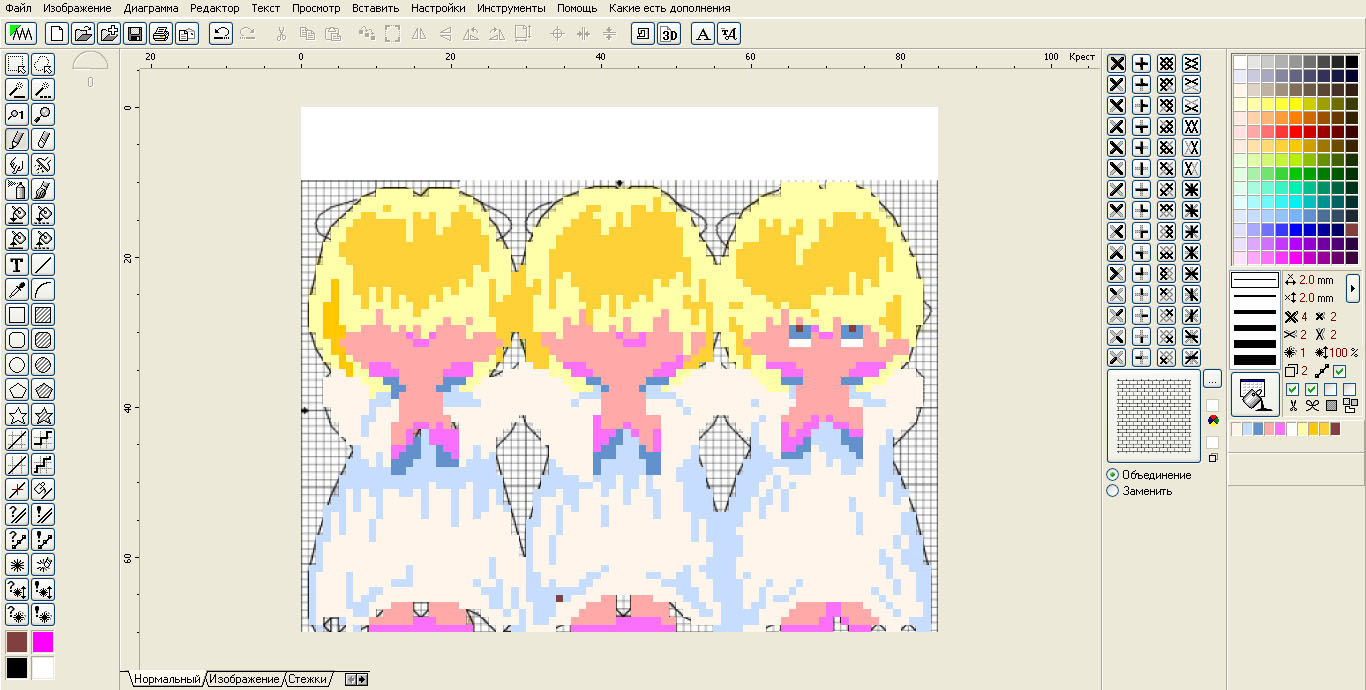
Task: Save the pattern with the floppy disk icon
Action: click(x=135, y=33)
